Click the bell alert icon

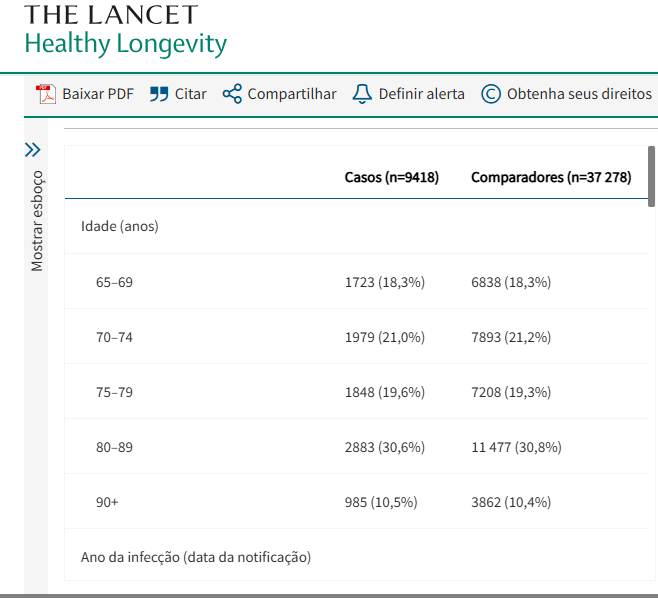(362, 94)
